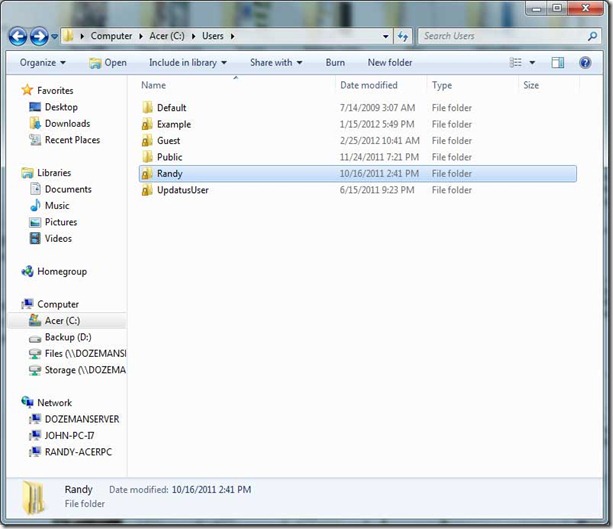Open the Storage network drive

(x=85, y=370)
